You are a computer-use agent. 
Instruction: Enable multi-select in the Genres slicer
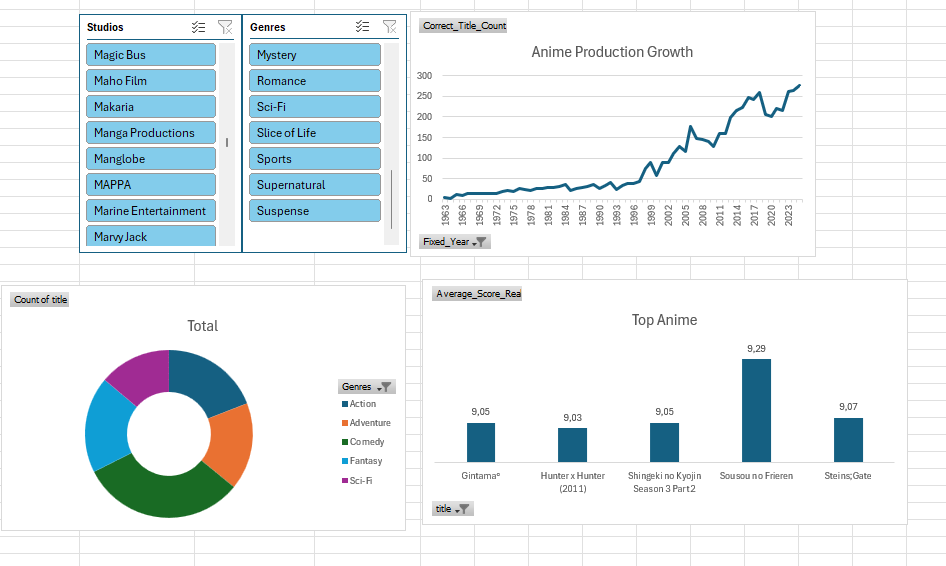pyautogui.click(x=363, y=28)
